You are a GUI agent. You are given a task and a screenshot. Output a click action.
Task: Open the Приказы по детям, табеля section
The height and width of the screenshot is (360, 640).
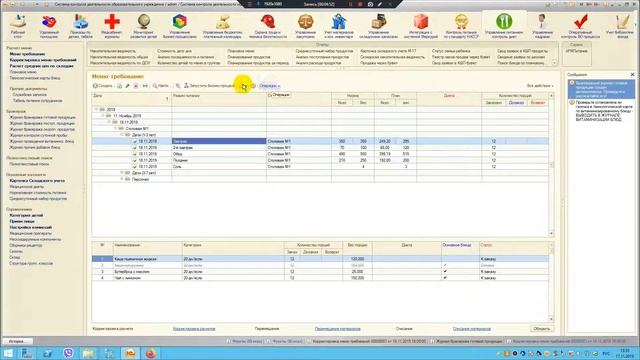tap(80, 26)
